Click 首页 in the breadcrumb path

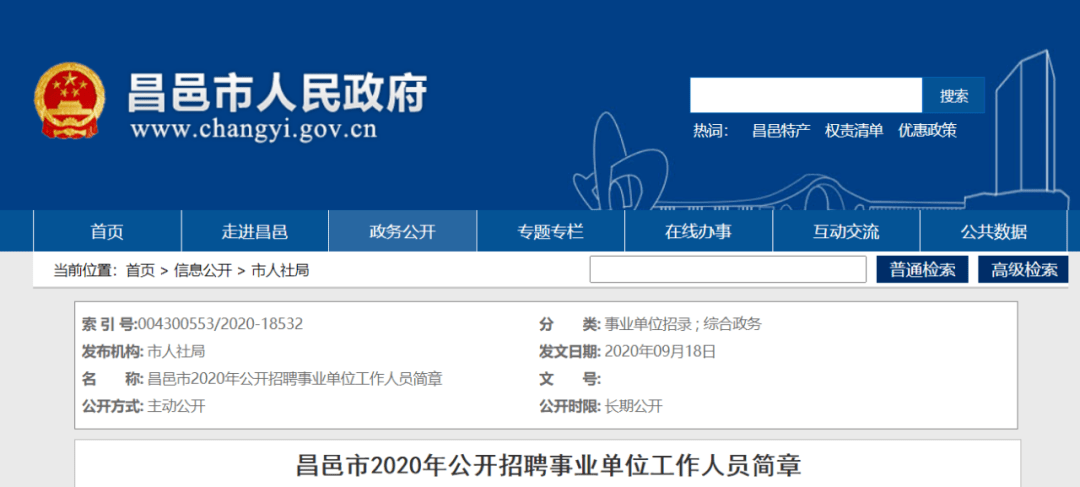(x=140, y=270)
